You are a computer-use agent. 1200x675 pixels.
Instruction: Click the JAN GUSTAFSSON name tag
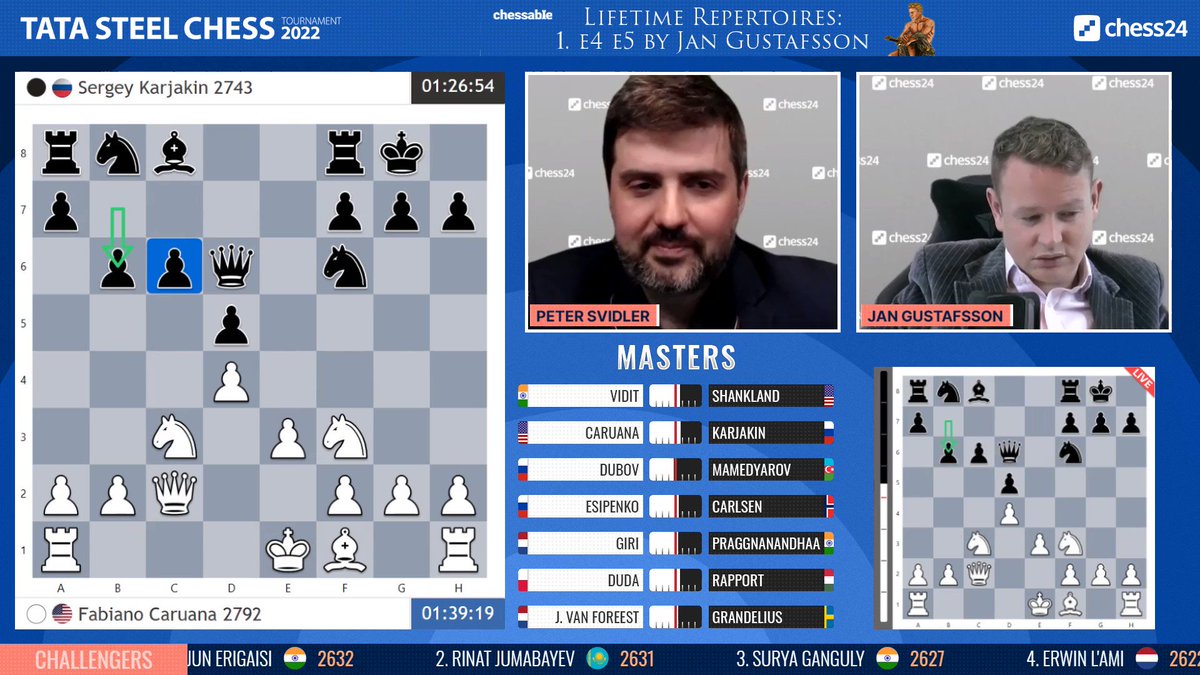coord(937,316)
